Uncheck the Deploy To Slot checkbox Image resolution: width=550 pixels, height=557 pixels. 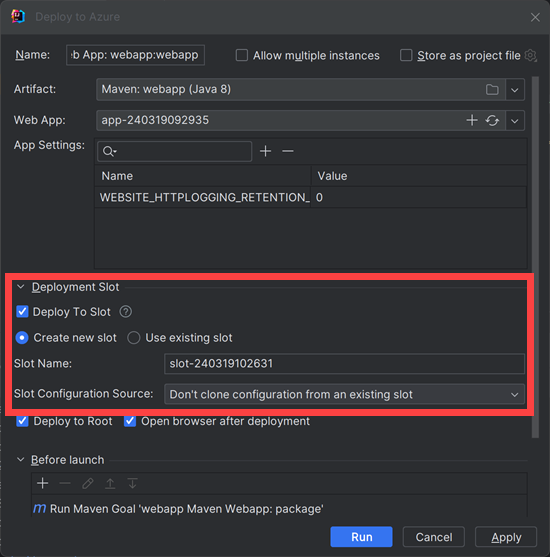pos(22,312)
